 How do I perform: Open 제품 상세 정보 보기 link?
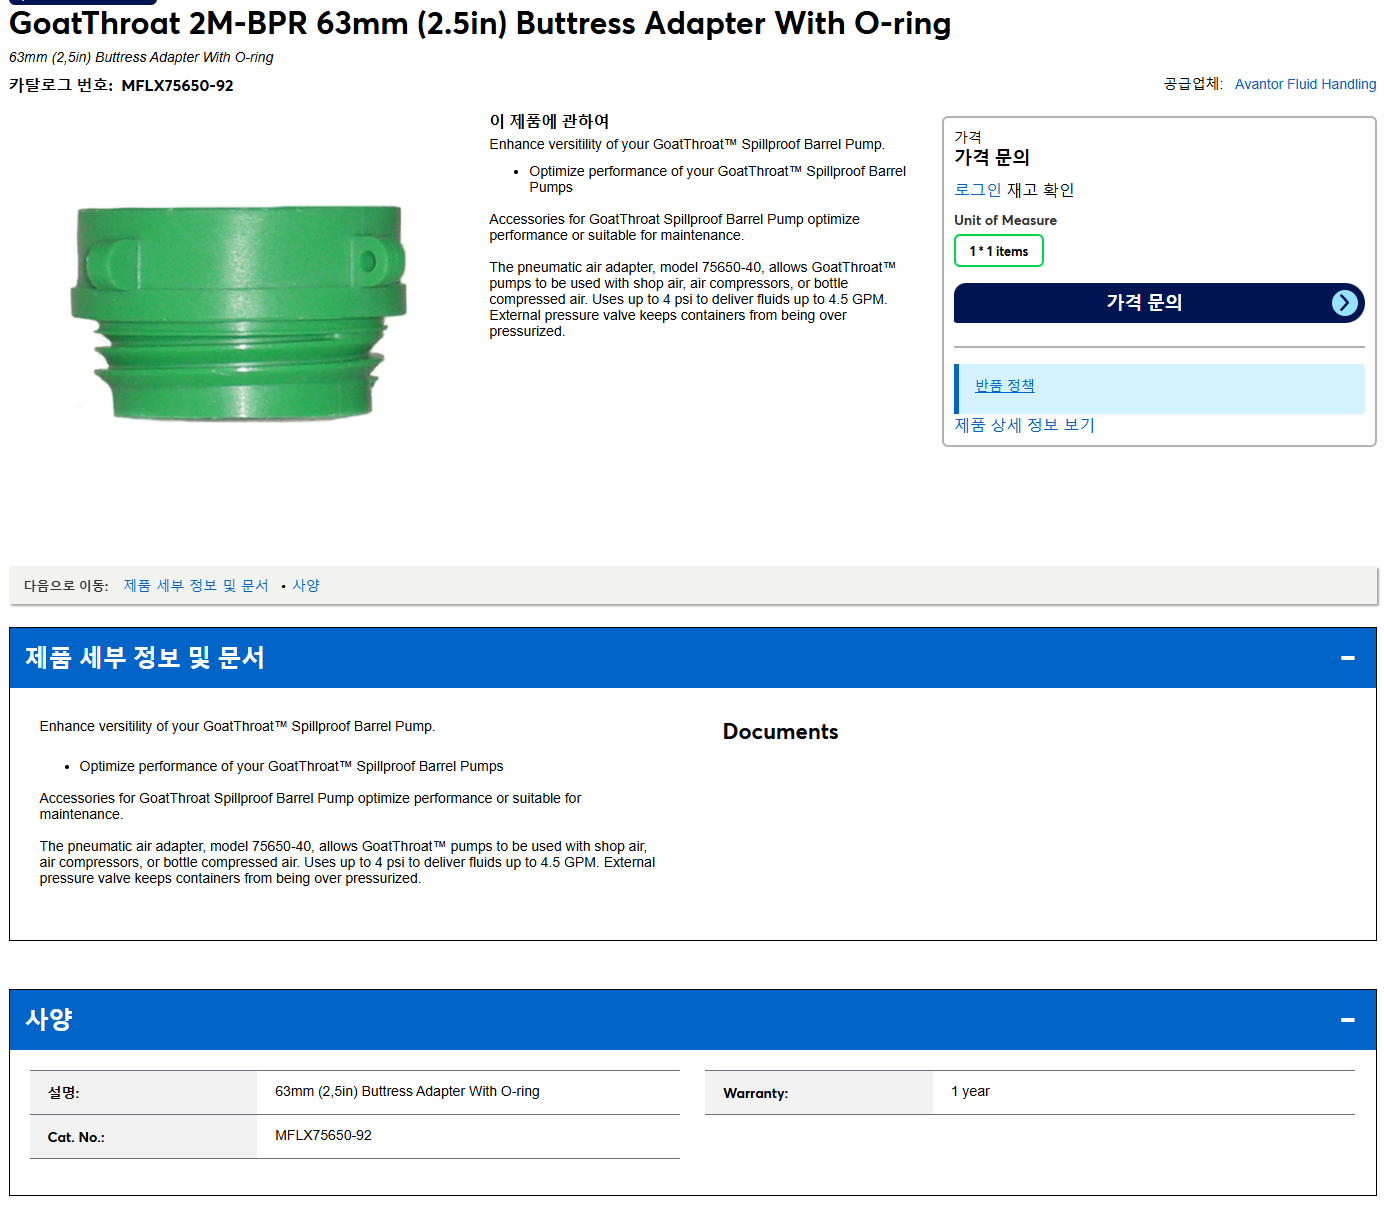pos(1024,425)
